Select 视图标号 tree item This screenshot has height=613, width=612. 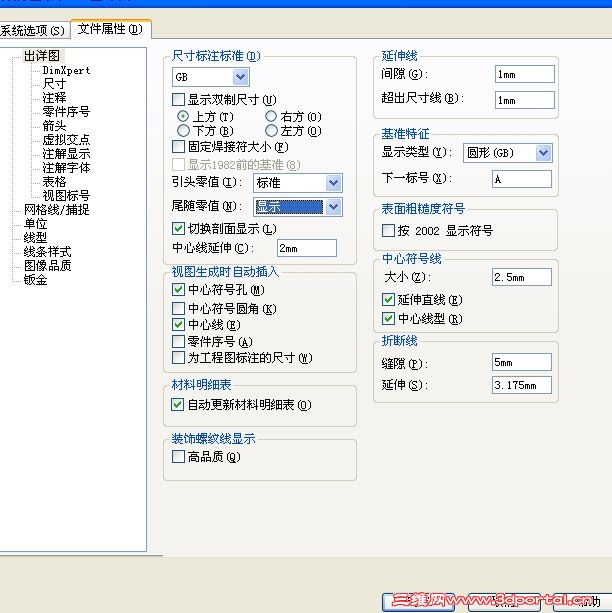66,195
